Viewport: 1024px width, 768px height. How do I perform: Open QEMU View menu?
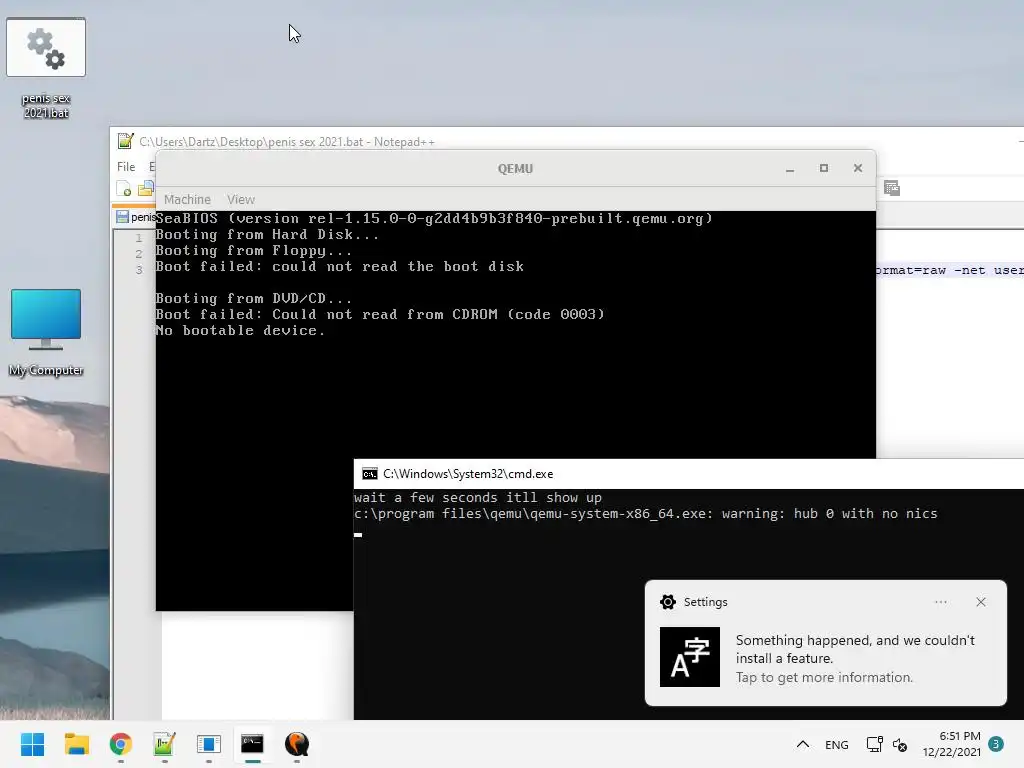click(241, 199)
